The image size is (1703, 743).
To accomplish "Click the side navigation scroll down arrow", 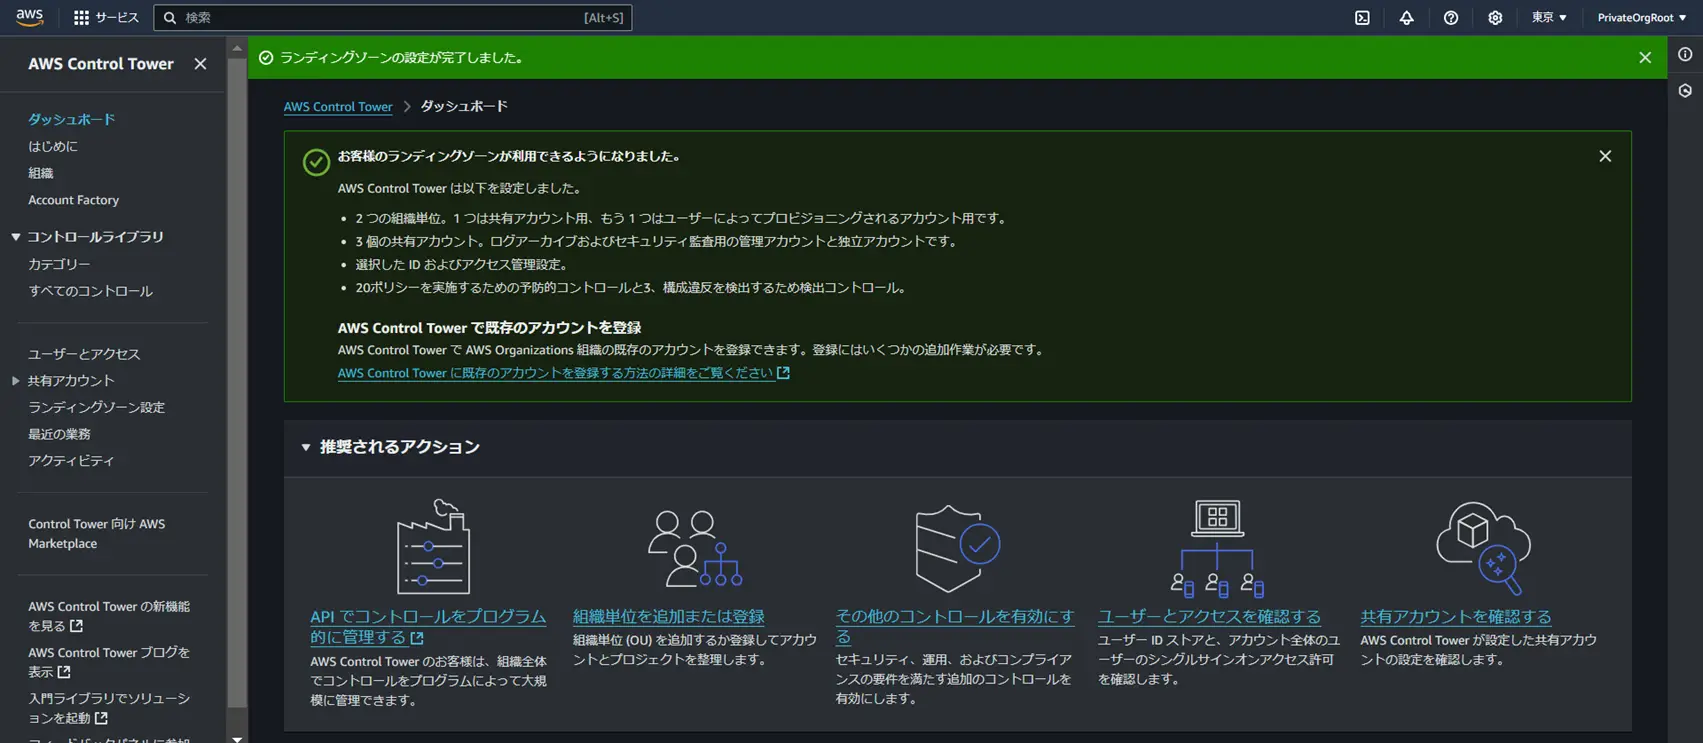I will coord(237,738).
